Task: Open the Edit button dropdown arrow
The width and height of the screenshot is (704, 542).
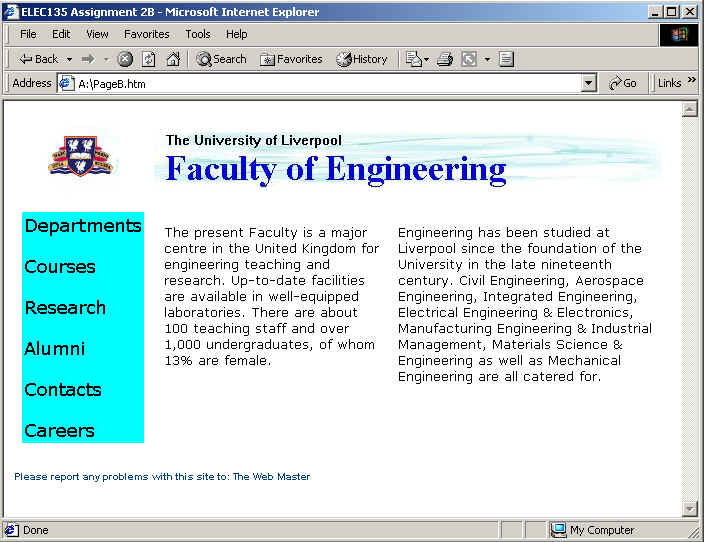Action: pyautogui.click(x=487, y=59)
